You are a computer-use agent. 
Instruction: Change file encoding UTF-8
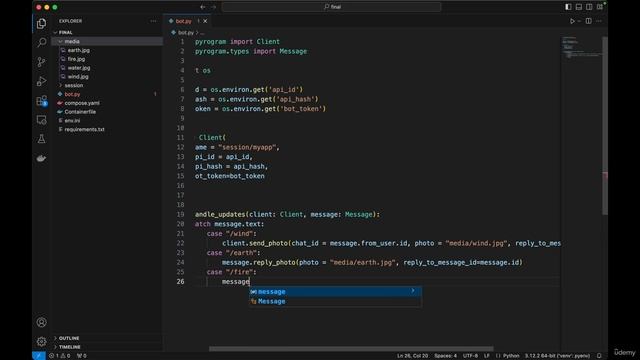470,356
